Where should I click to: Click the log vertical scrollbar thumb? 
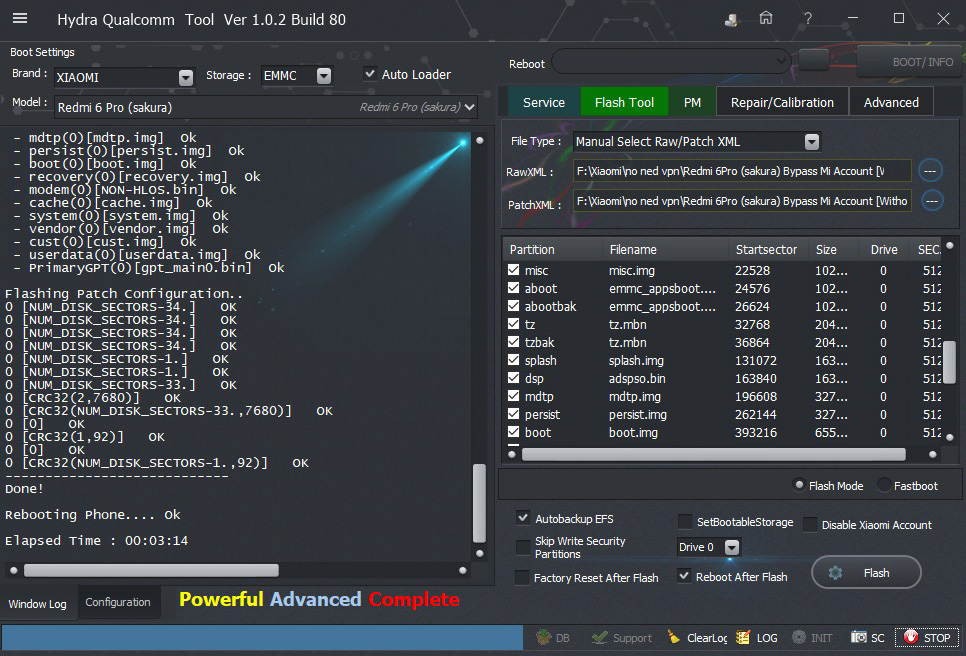click(479, 503)
